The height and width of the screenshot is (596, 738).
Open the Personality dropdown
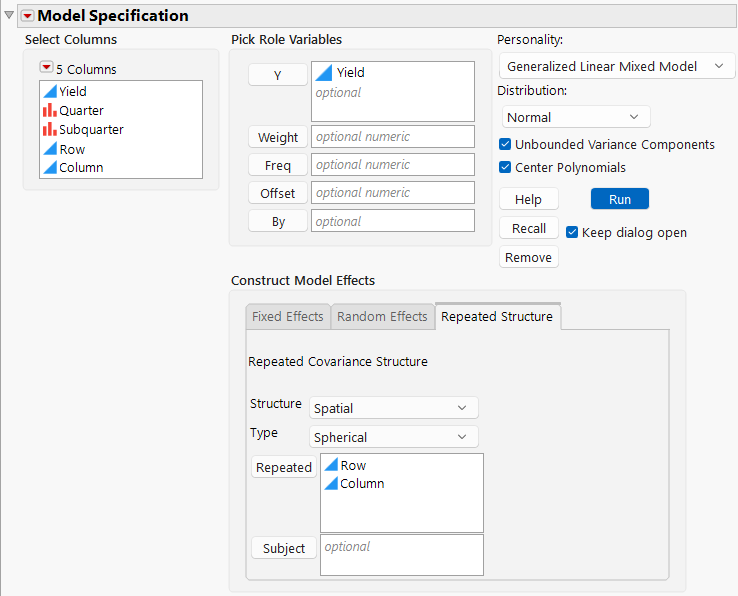coord(616,66)
